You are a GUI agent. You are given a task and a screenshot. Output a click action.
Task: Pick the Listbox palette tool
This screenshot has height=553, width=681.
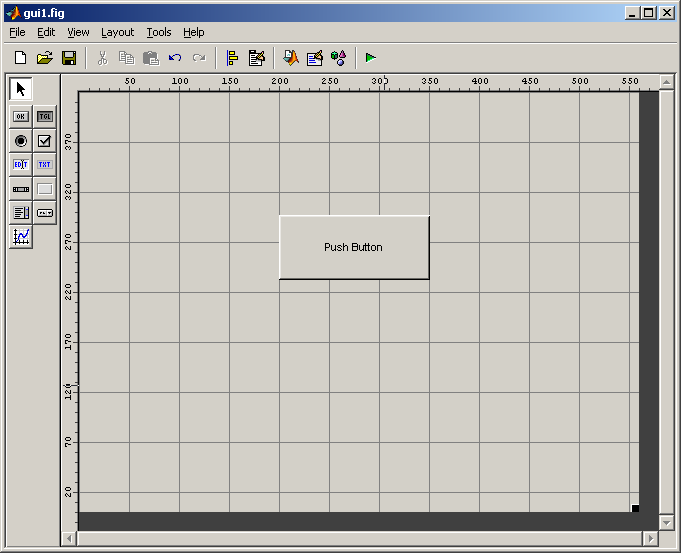20,213
